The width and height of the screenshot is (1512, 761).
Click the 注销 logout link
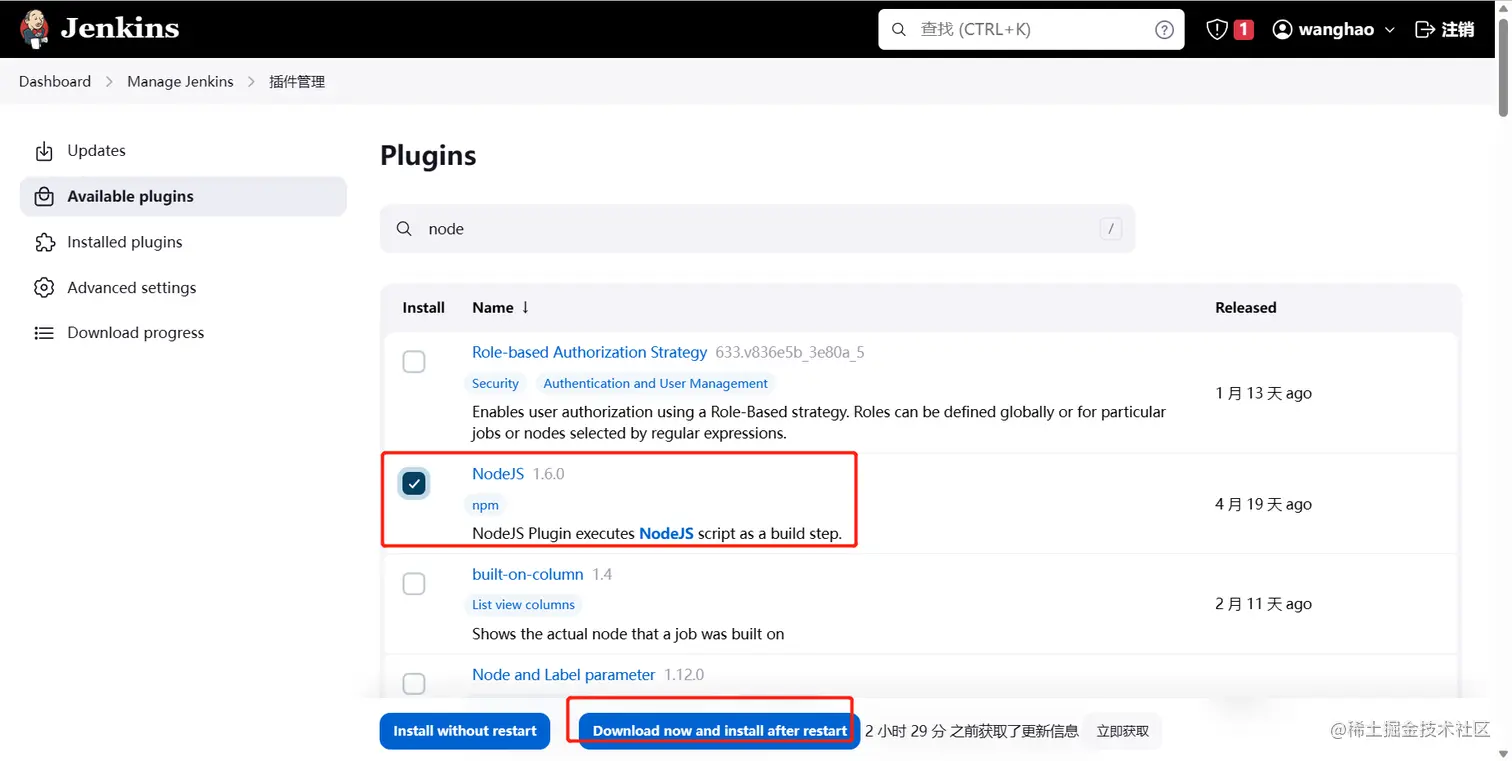(1446, 30)
